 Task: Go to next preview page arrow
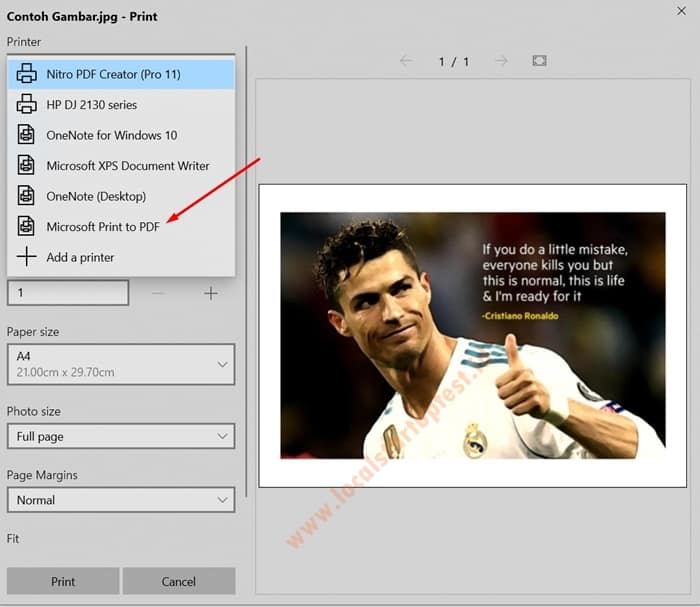501,61
